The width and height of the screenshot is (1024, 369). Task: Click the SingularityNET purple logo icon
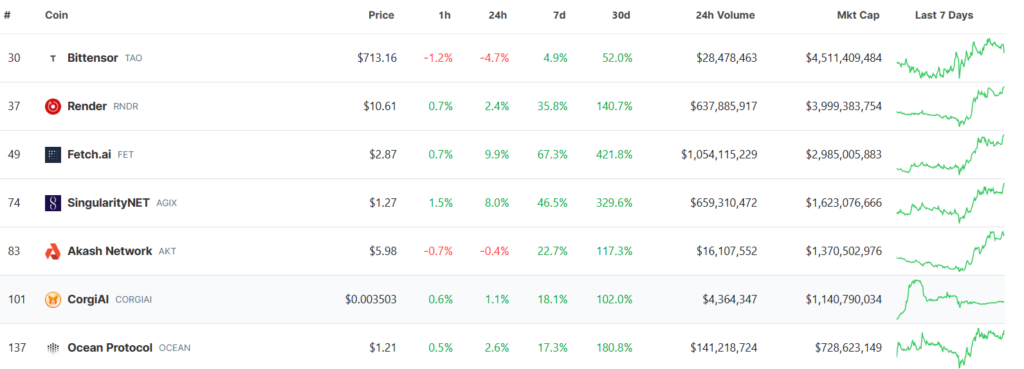[x=53, y=203]
